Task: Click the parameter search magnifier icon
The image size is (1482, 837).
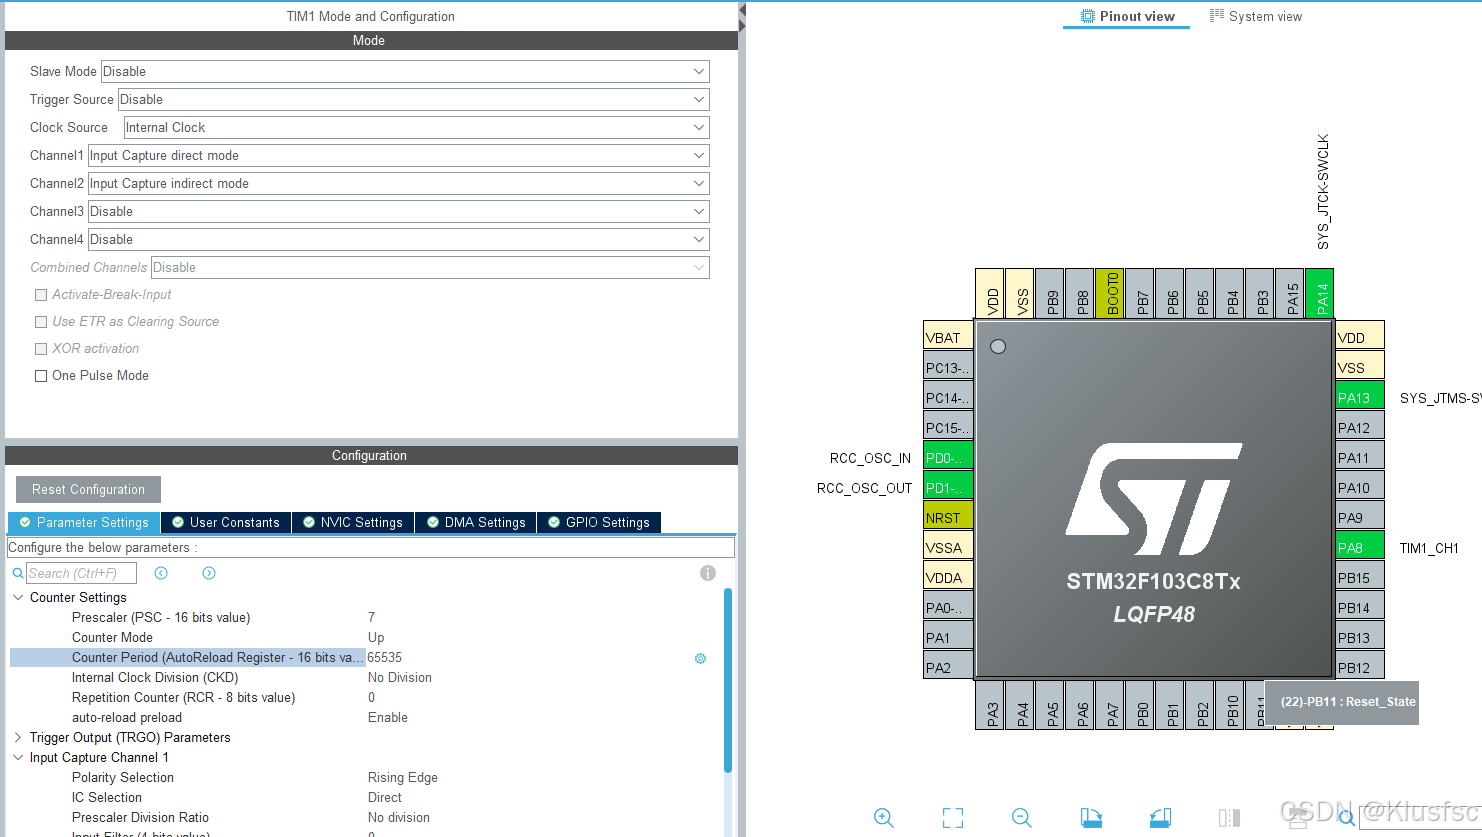Action: (18, 573)
